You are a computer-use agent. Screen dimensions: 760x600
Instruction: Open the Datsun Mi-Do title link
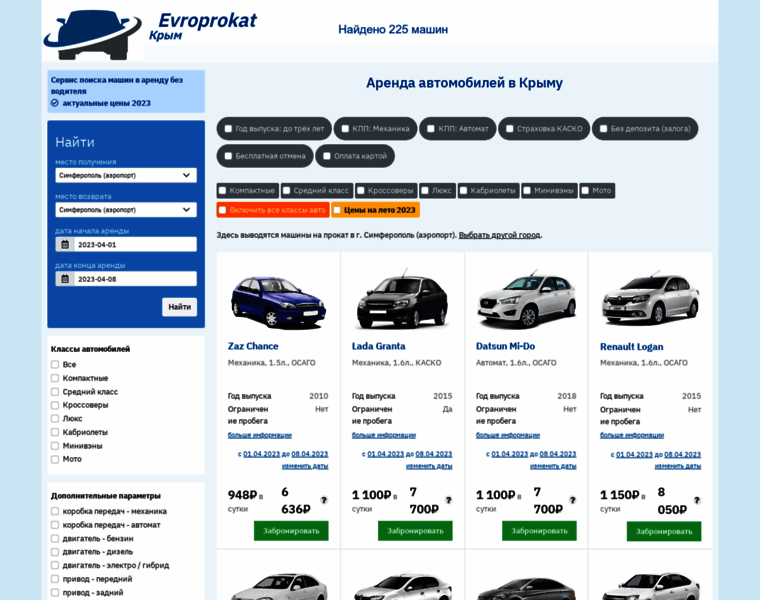coord(506,346)
